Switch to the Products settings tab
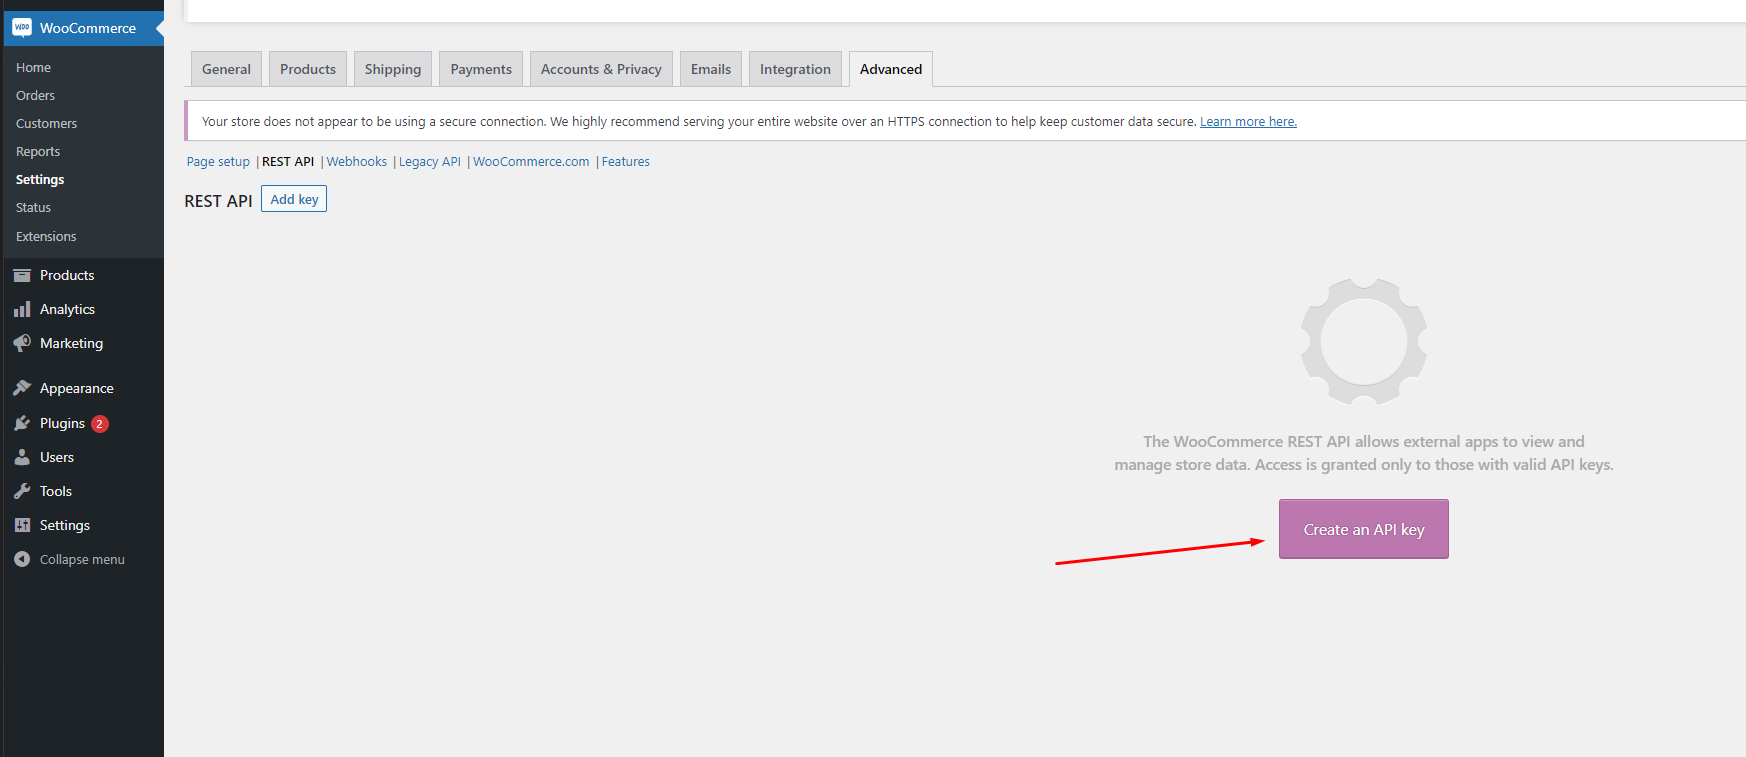 [x=308, y=69]
